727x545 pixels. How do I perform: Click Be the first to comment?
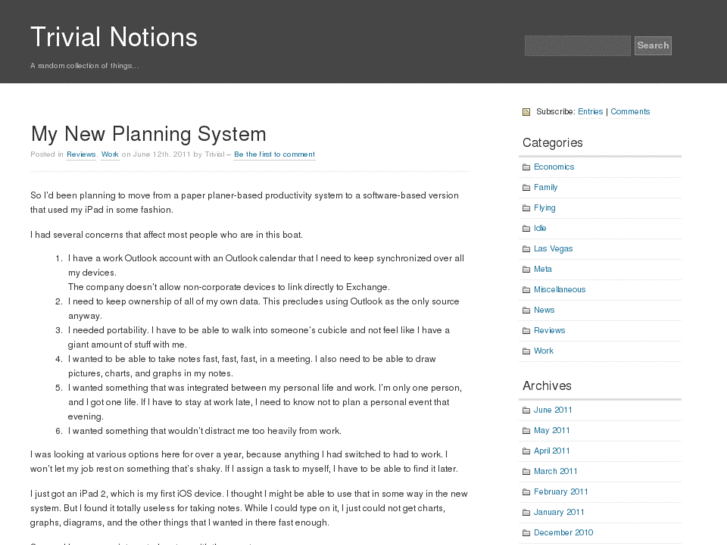(274, 155)
